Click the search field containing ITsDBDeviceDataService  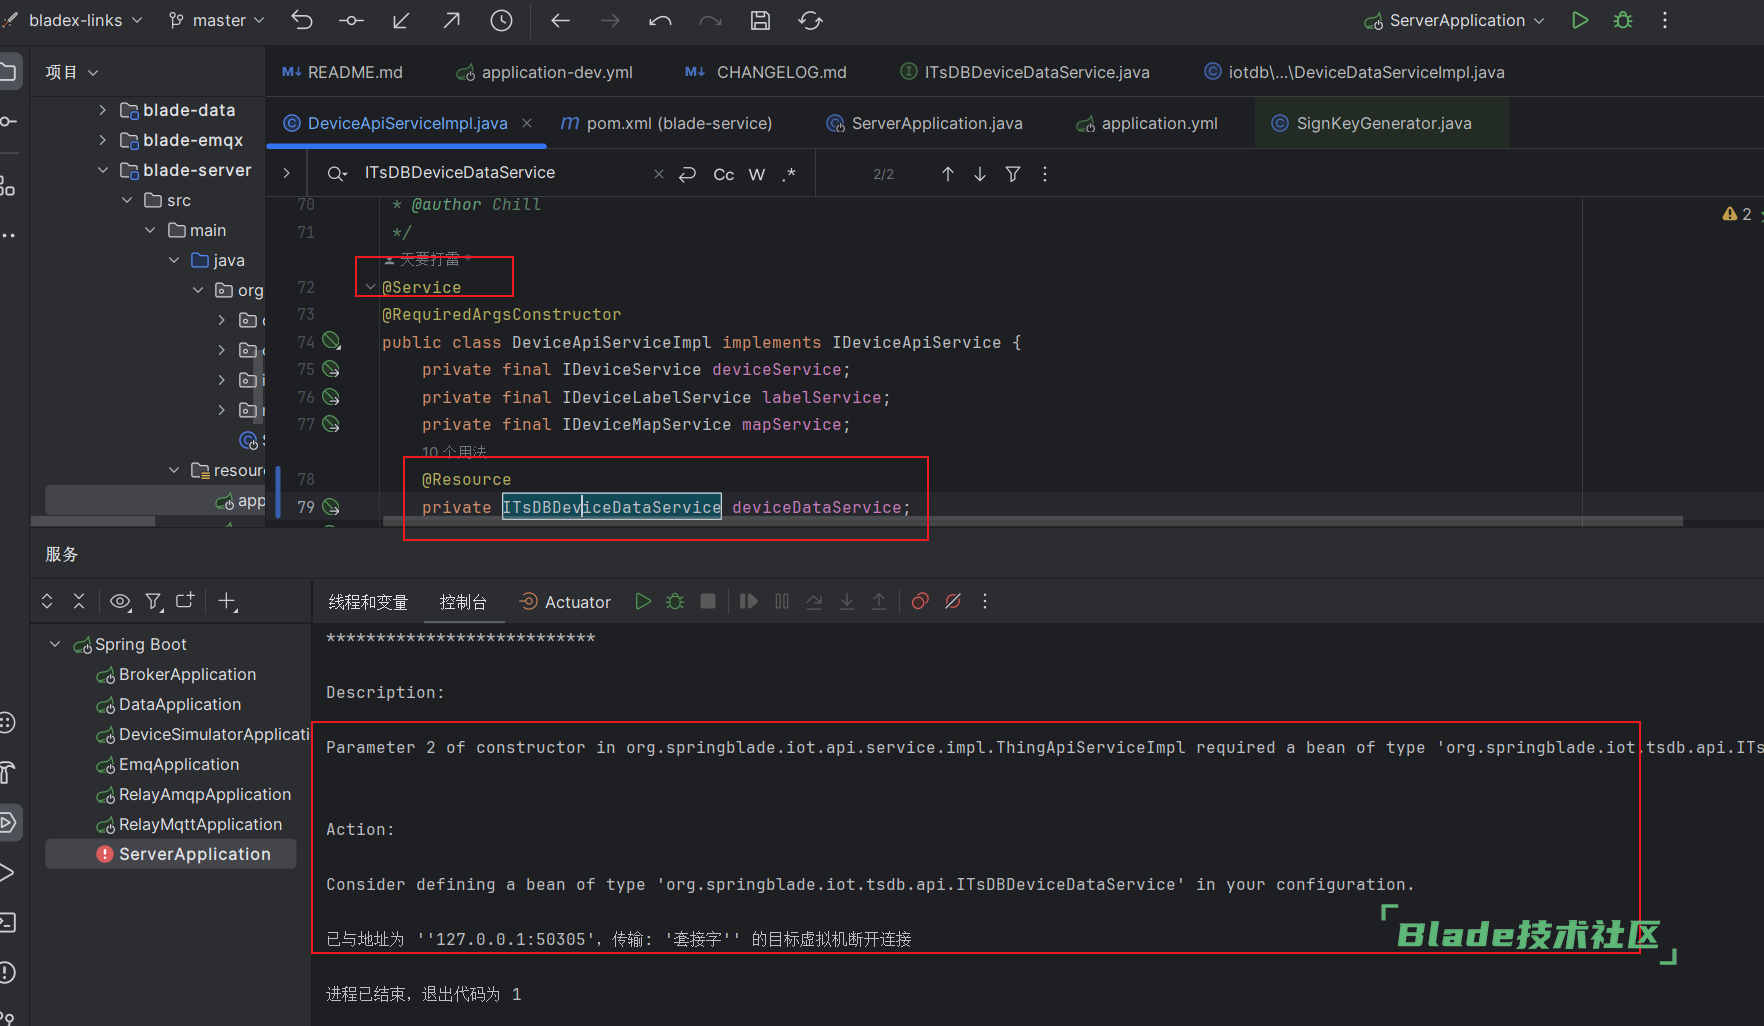tap(500, 173)
